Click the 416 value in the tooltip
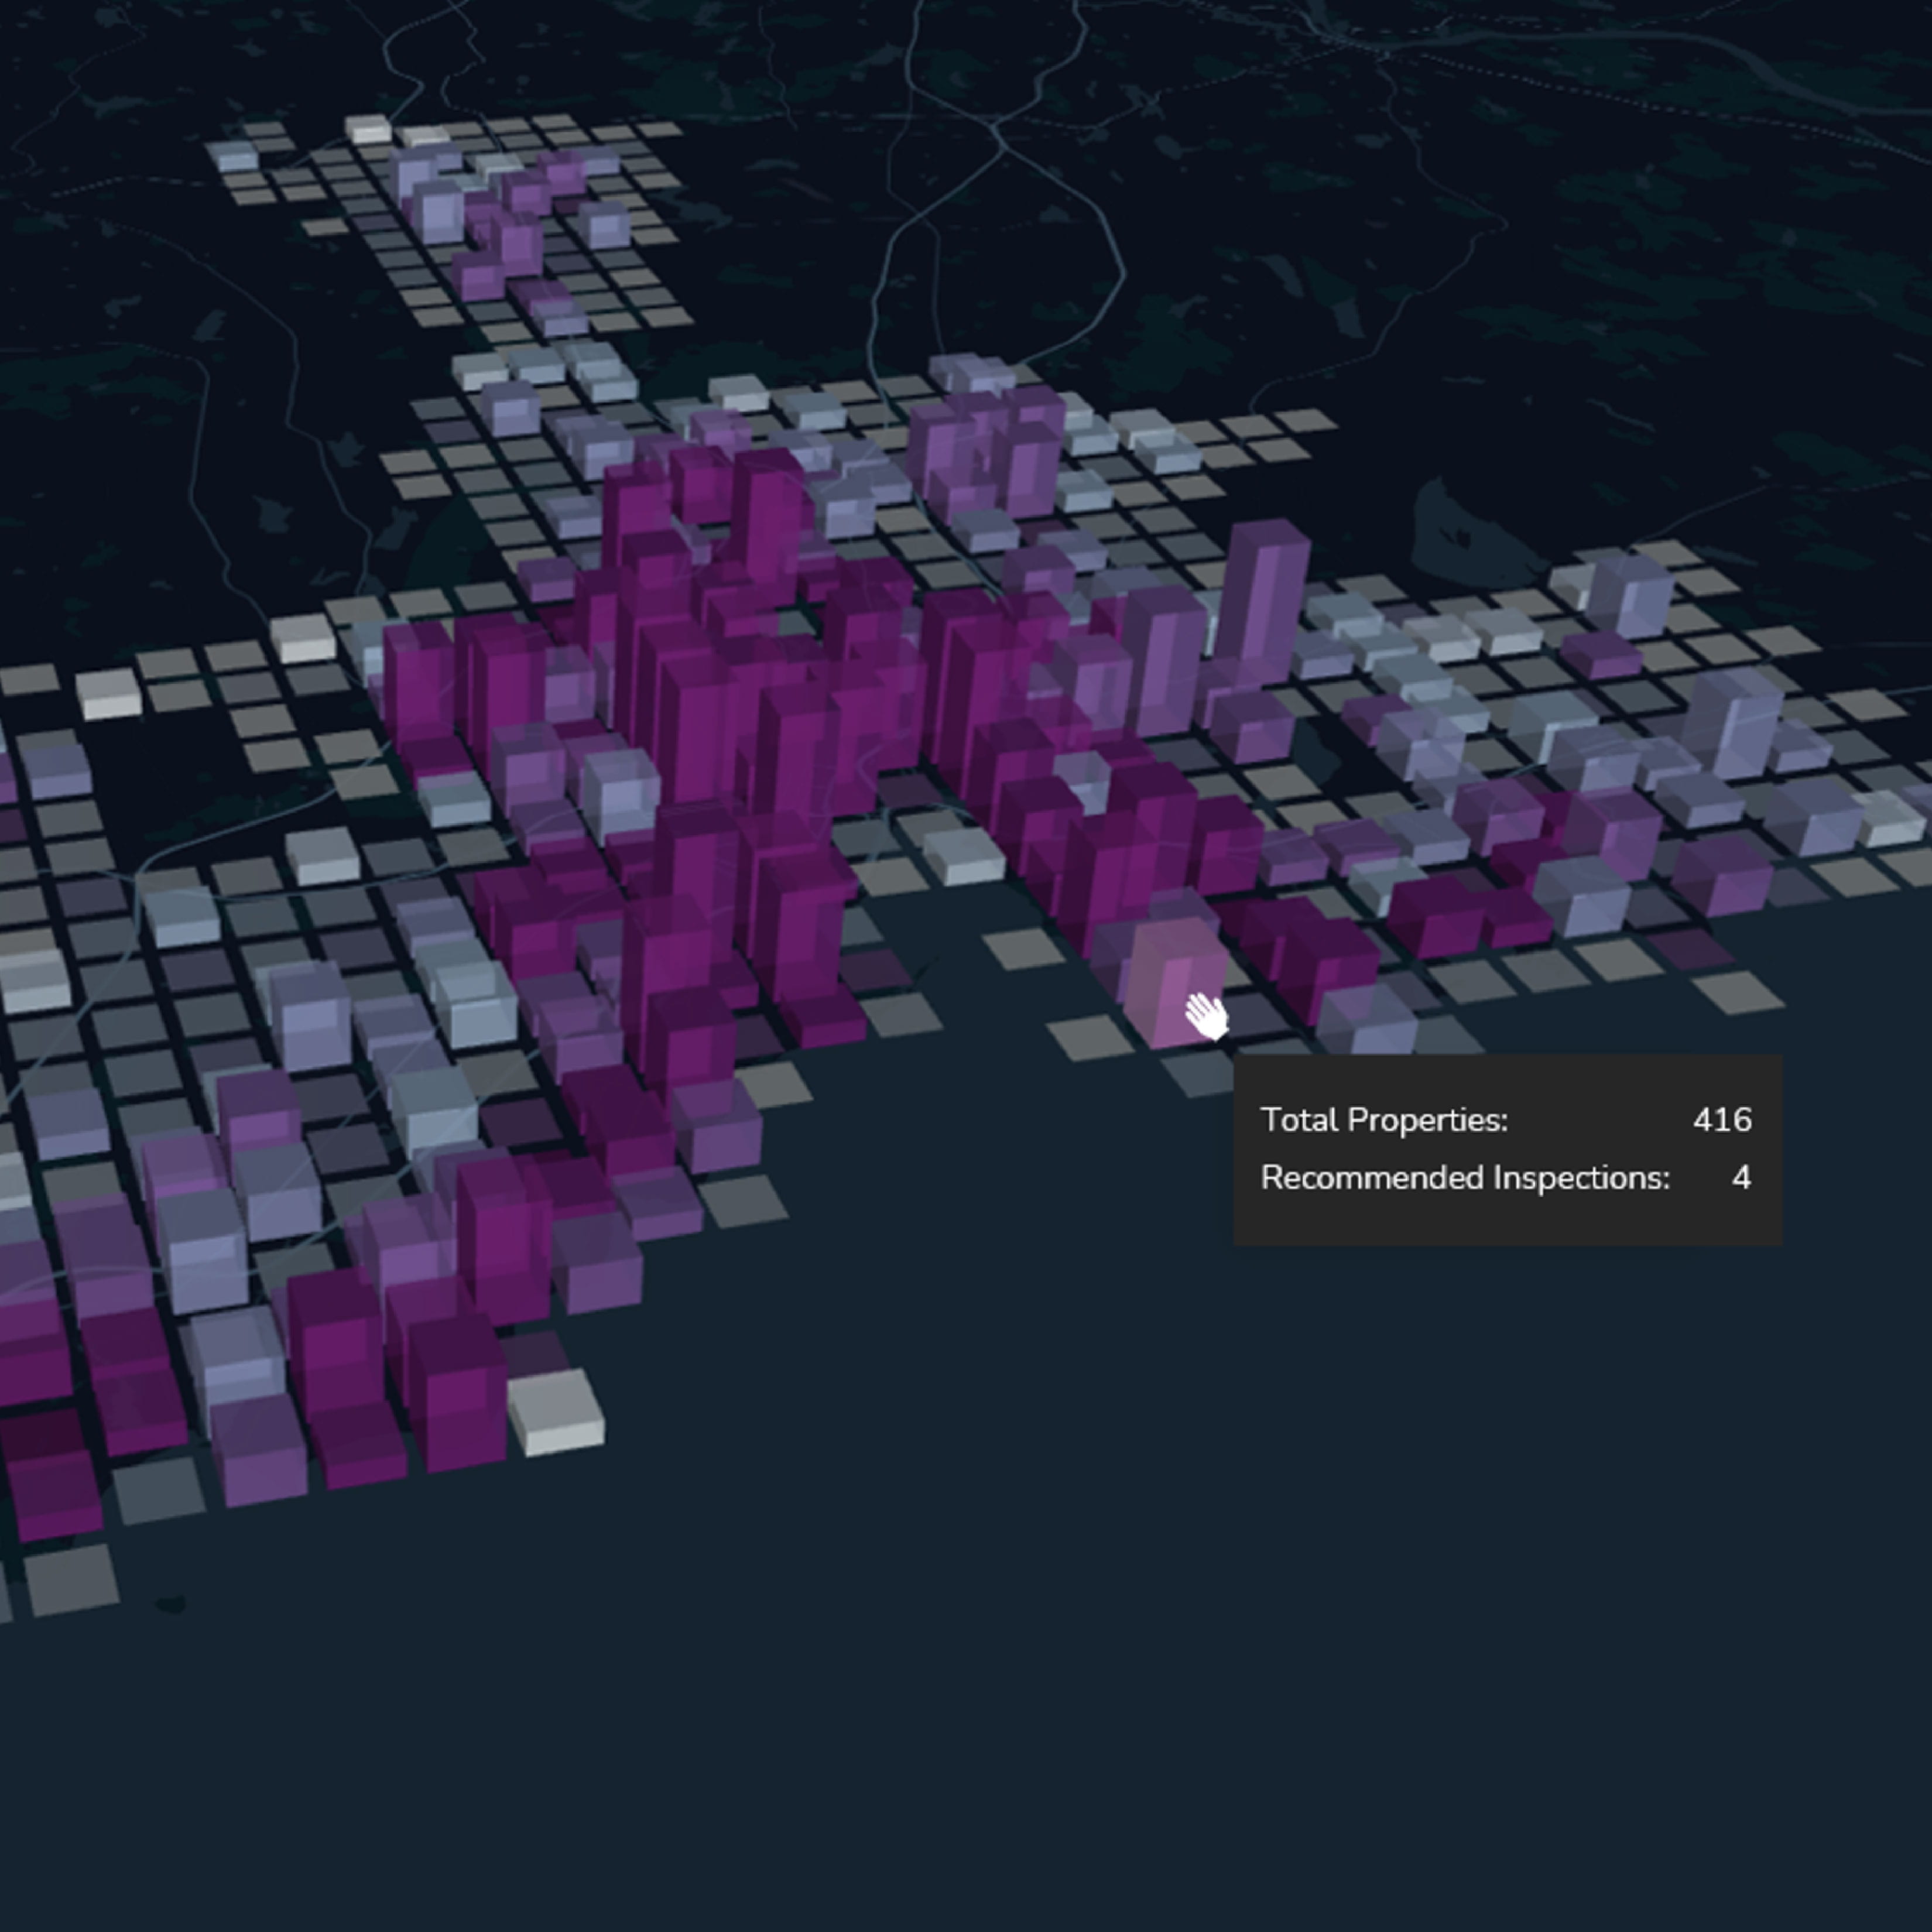The image size is (1932, 1932). 1721,1120
